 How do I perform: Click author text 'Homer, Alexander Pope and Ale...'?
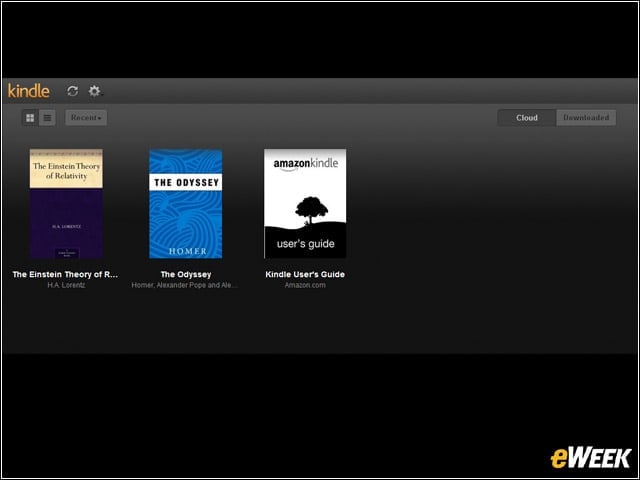pos(184,285)
